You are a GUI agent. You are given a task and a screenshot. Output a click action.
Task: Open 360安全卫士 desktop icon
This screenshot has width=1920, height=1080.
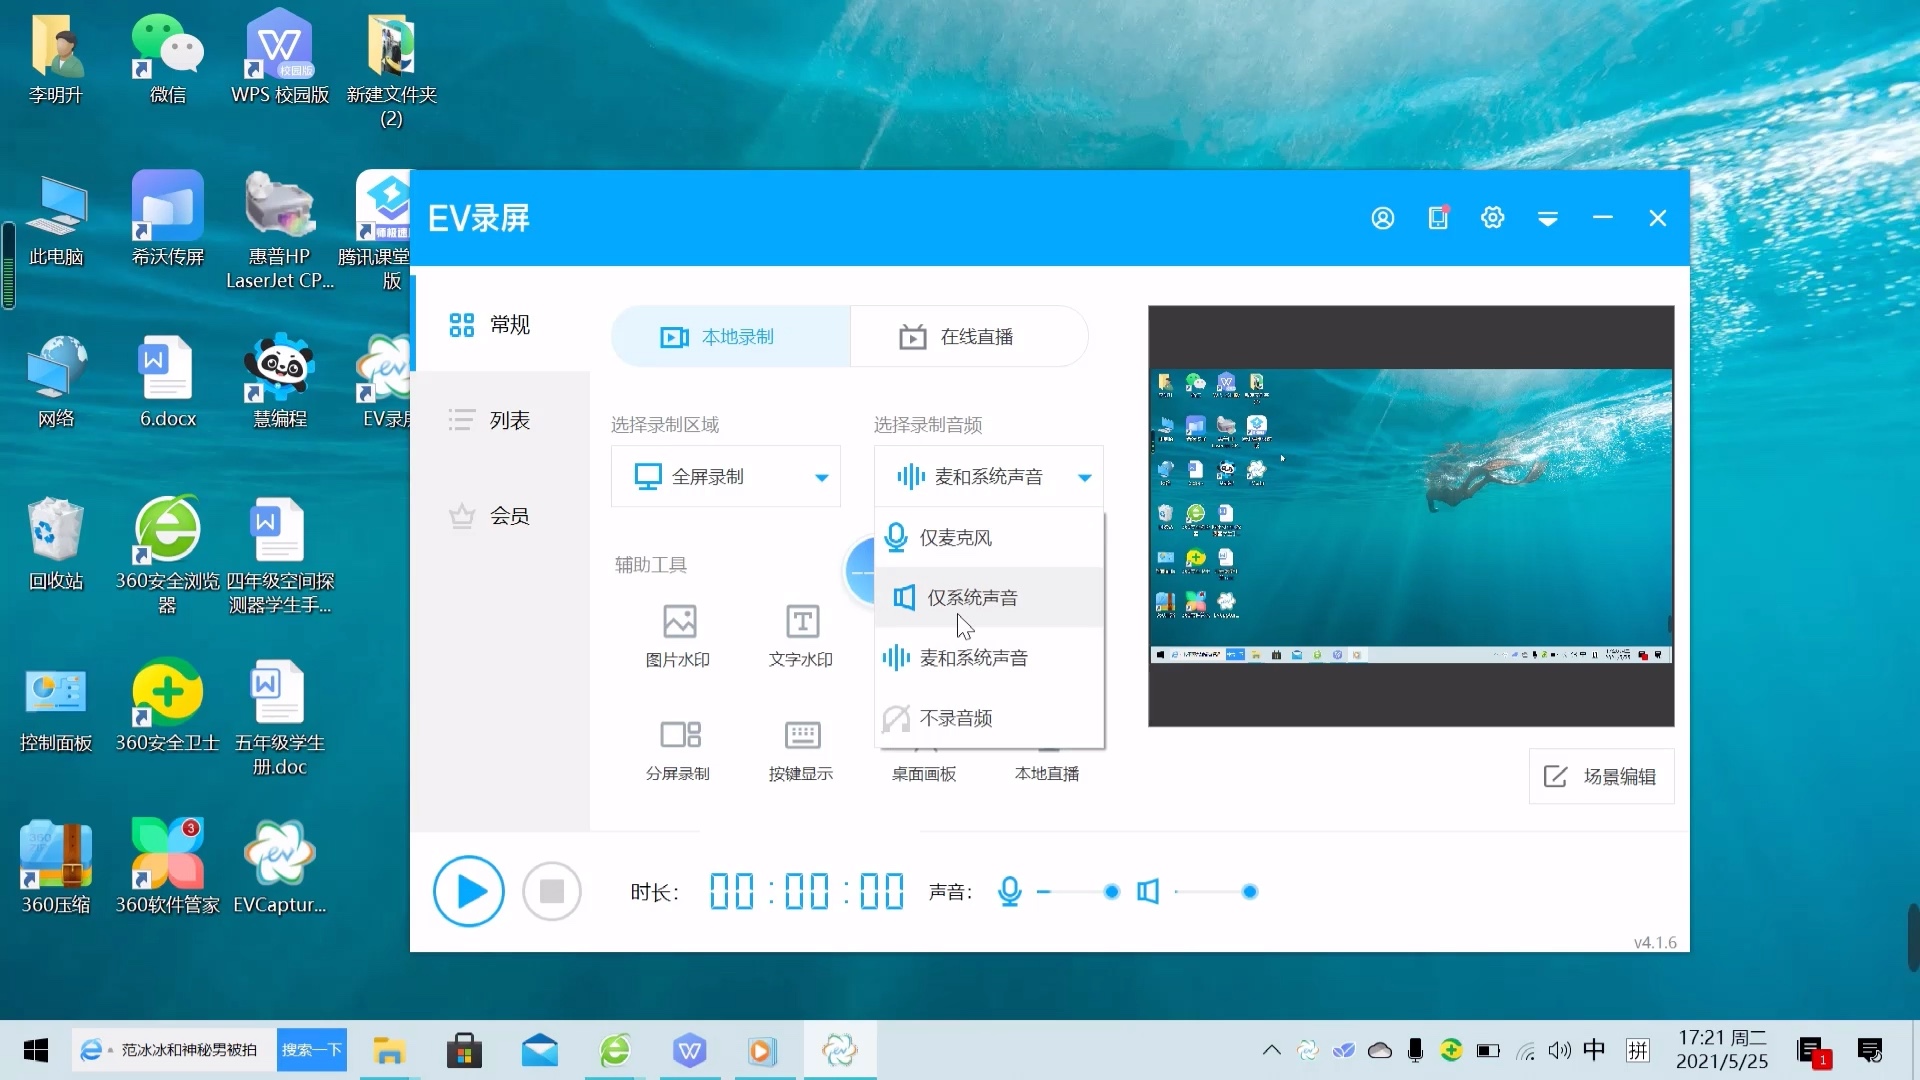(x=168, y=706)
